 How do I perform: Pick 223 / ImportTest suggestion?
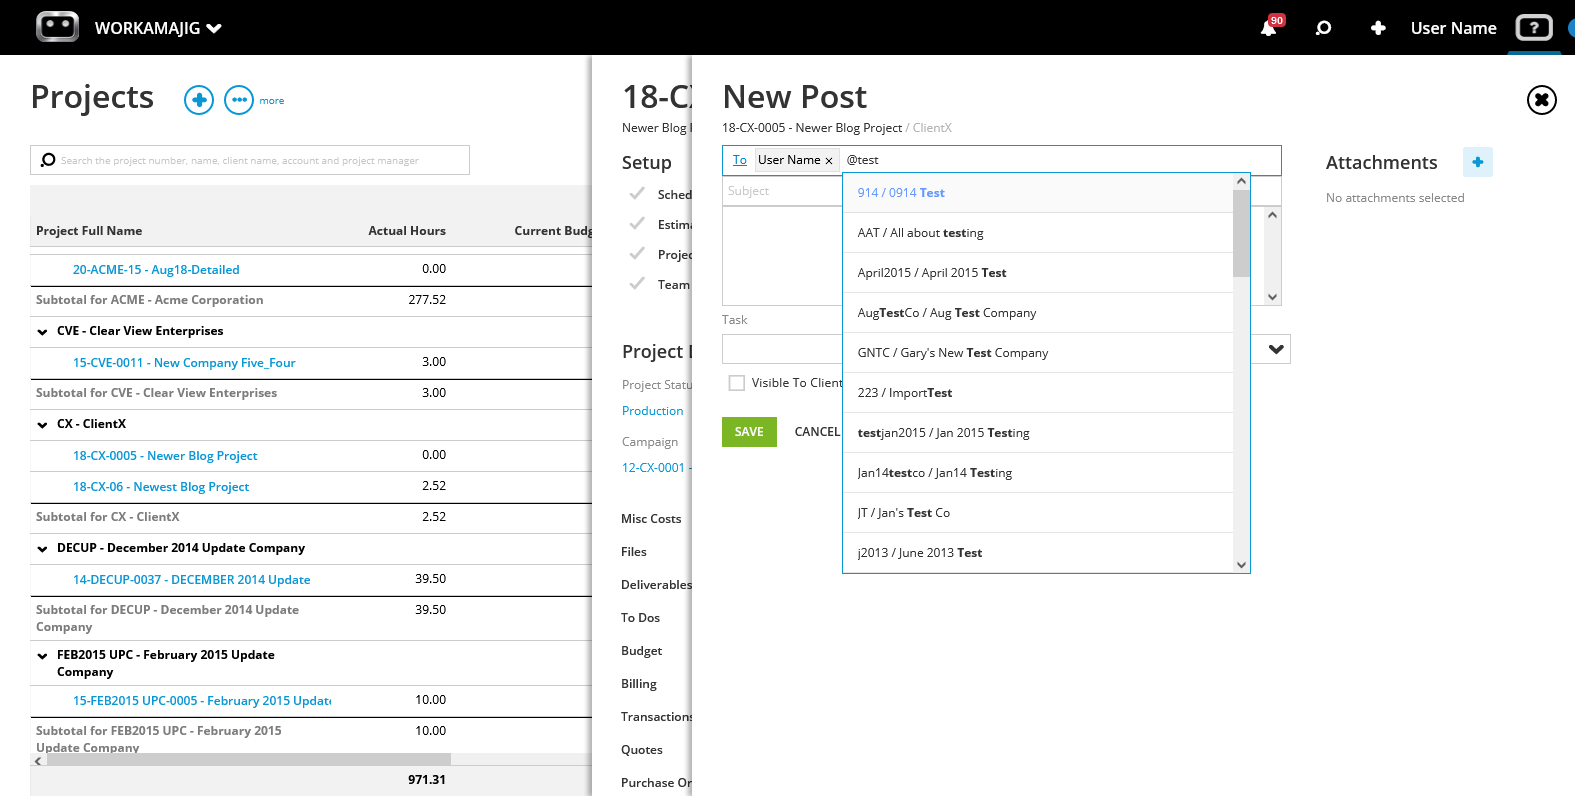click(x=1038, y=393)
